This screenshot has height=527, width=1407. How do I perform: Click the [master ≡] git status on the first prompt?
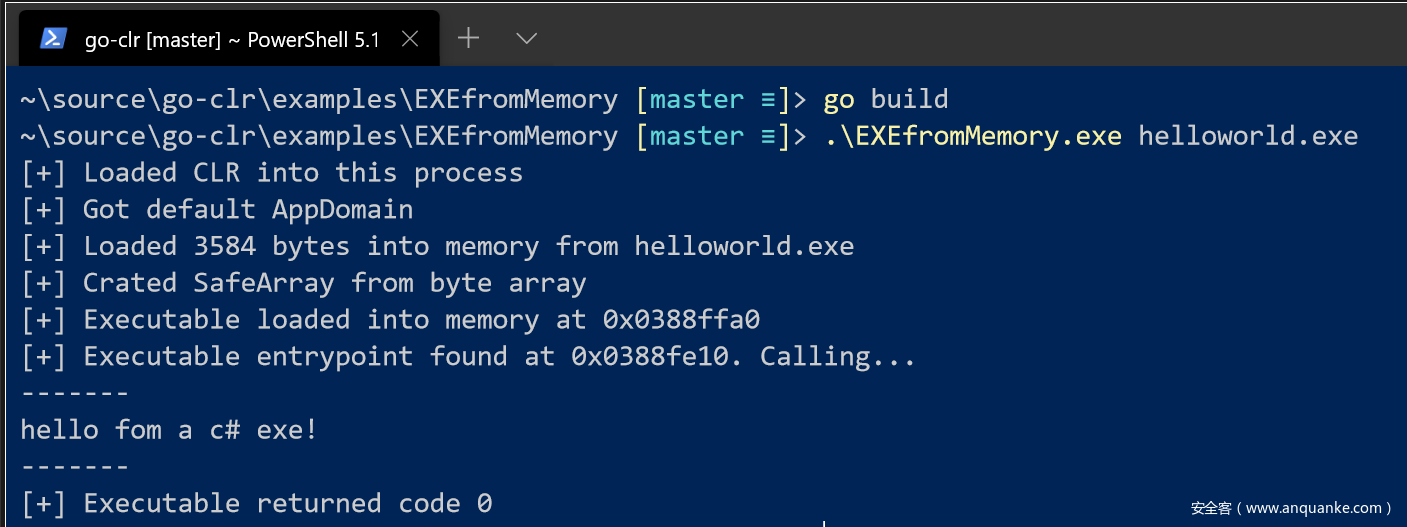point(711,100)
